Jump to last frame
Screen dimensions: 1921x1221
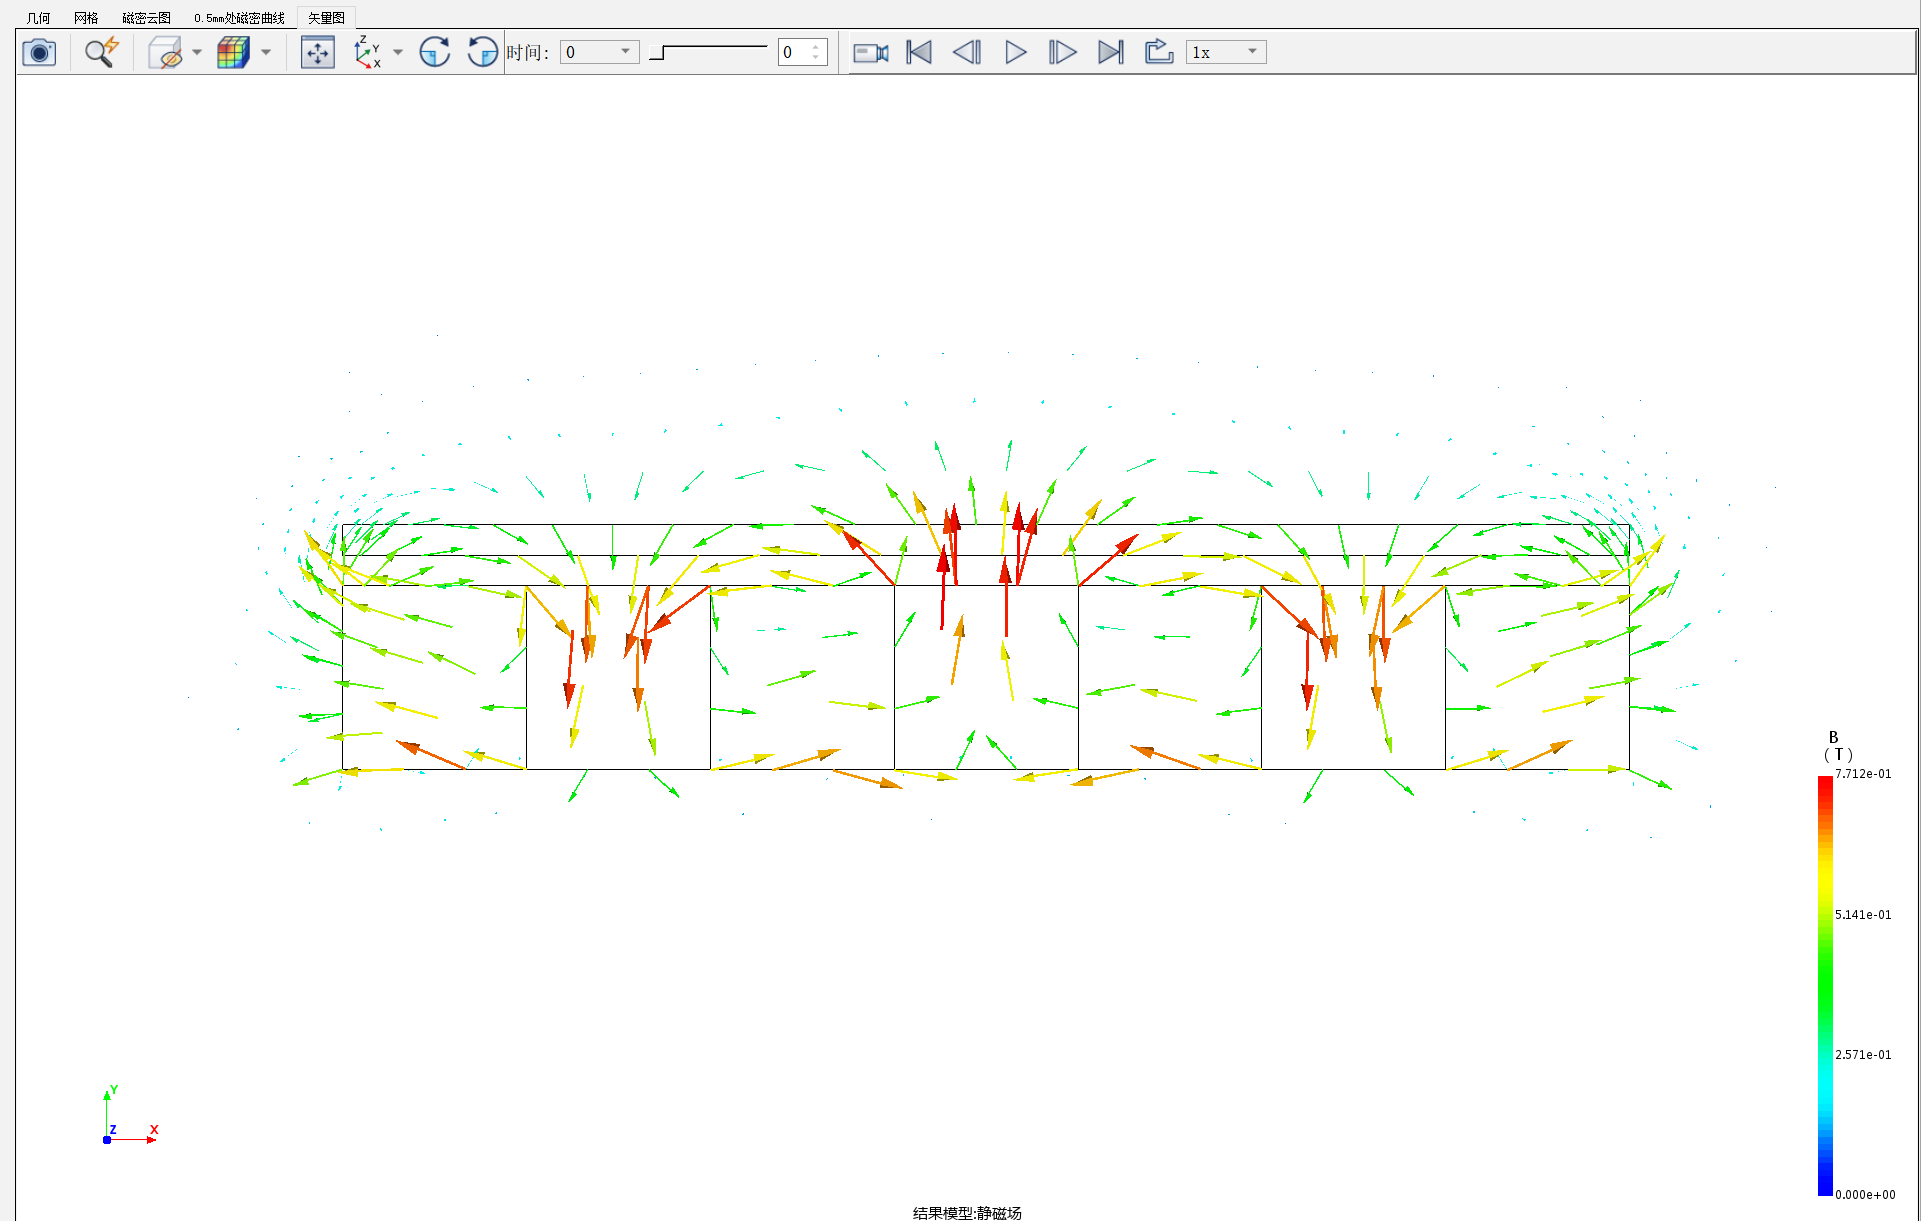click(1111, 52)
